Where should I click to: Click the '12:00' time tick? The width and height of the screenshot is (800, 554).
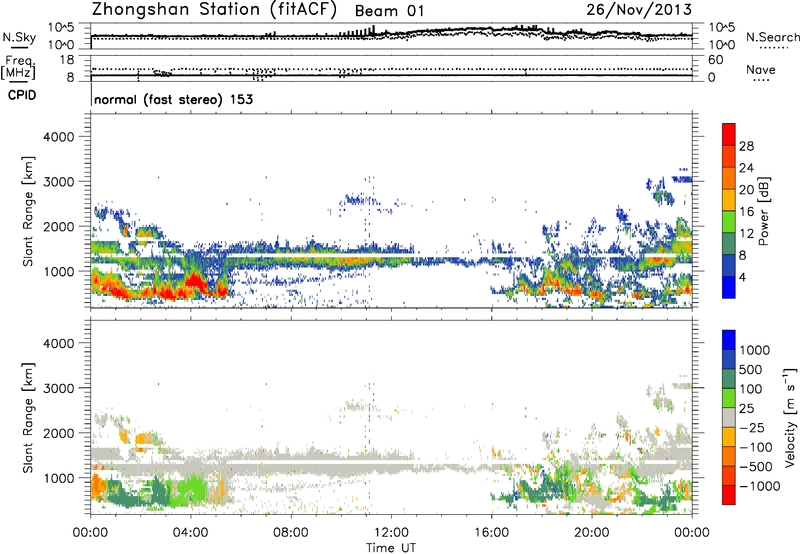[391, 533]
